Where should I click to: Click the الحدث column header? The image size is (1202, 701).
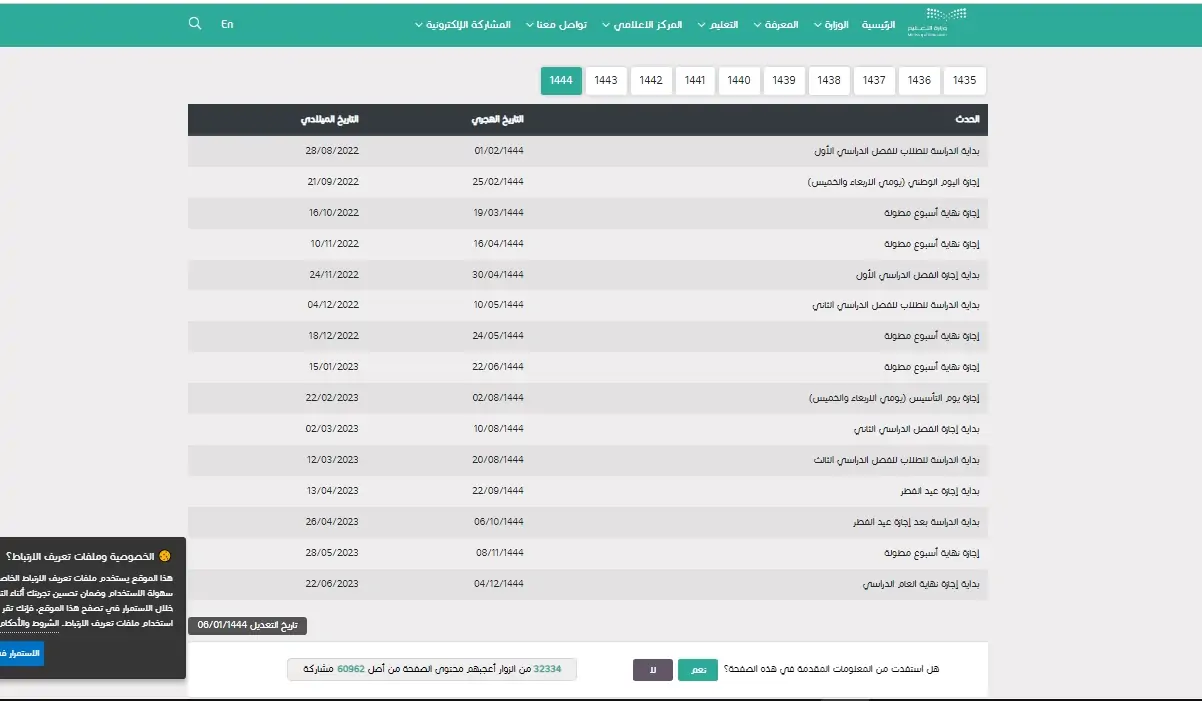[x=967, y=120]
